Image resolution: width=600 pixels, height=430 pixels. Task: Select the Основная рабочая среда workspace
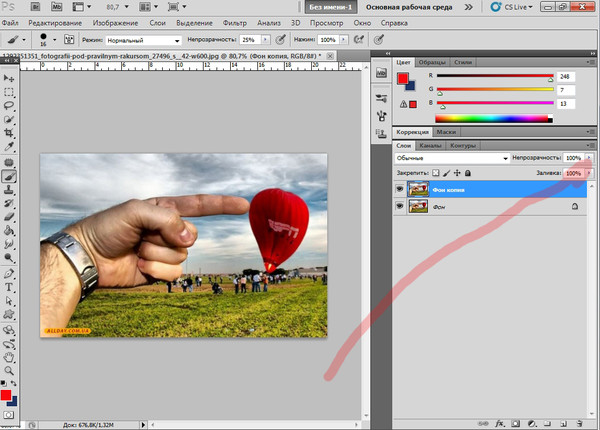pos(409,7)
